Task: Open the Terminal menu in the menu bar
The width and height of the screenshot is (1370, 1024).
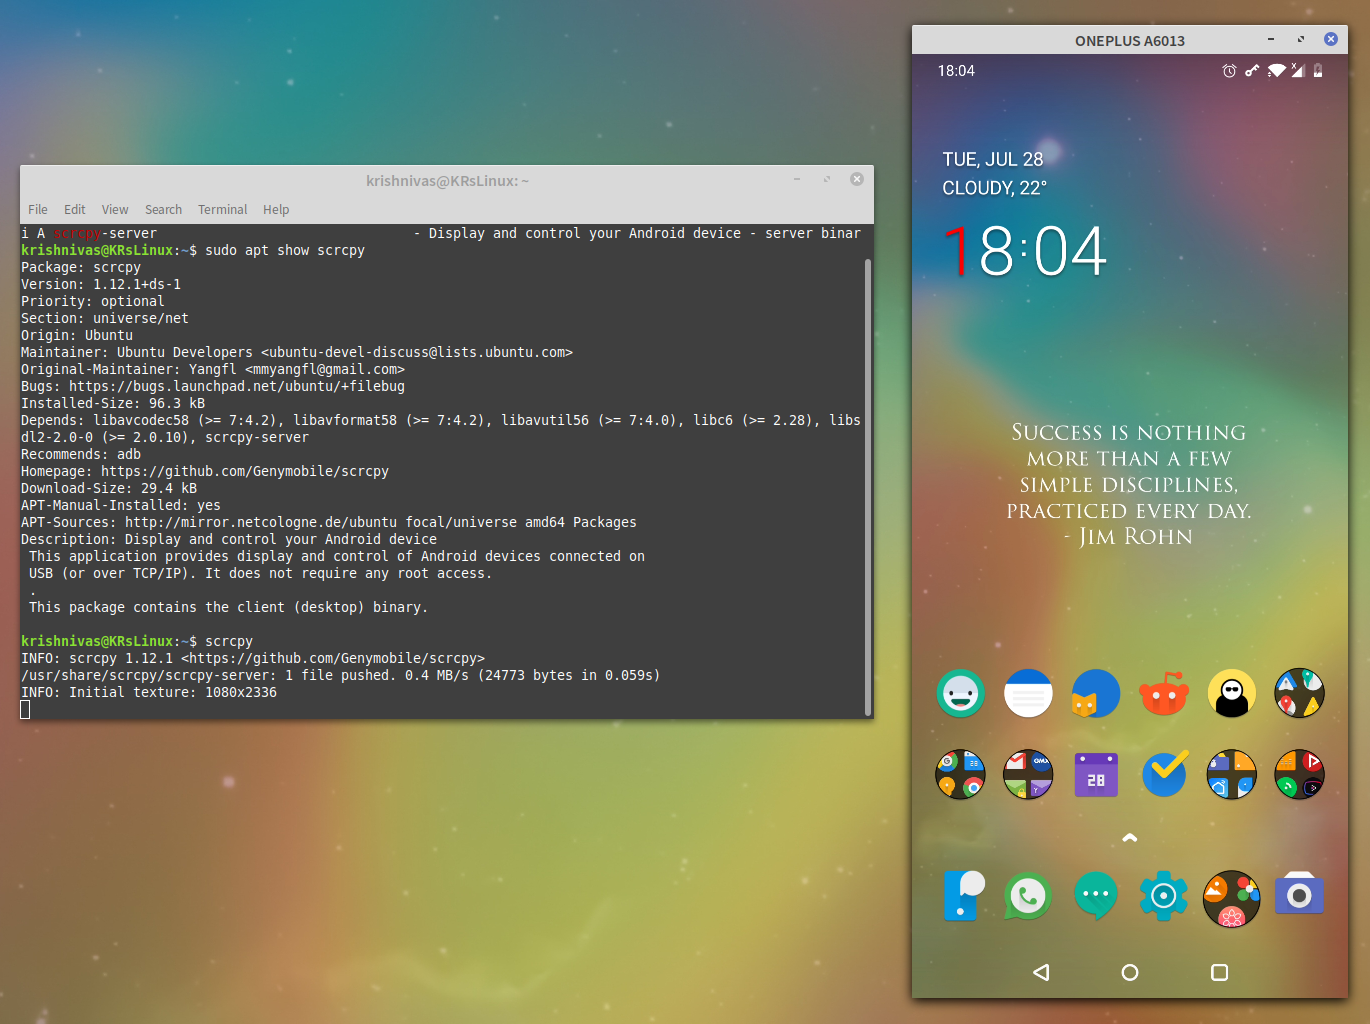Action: [x=222, y=210]
